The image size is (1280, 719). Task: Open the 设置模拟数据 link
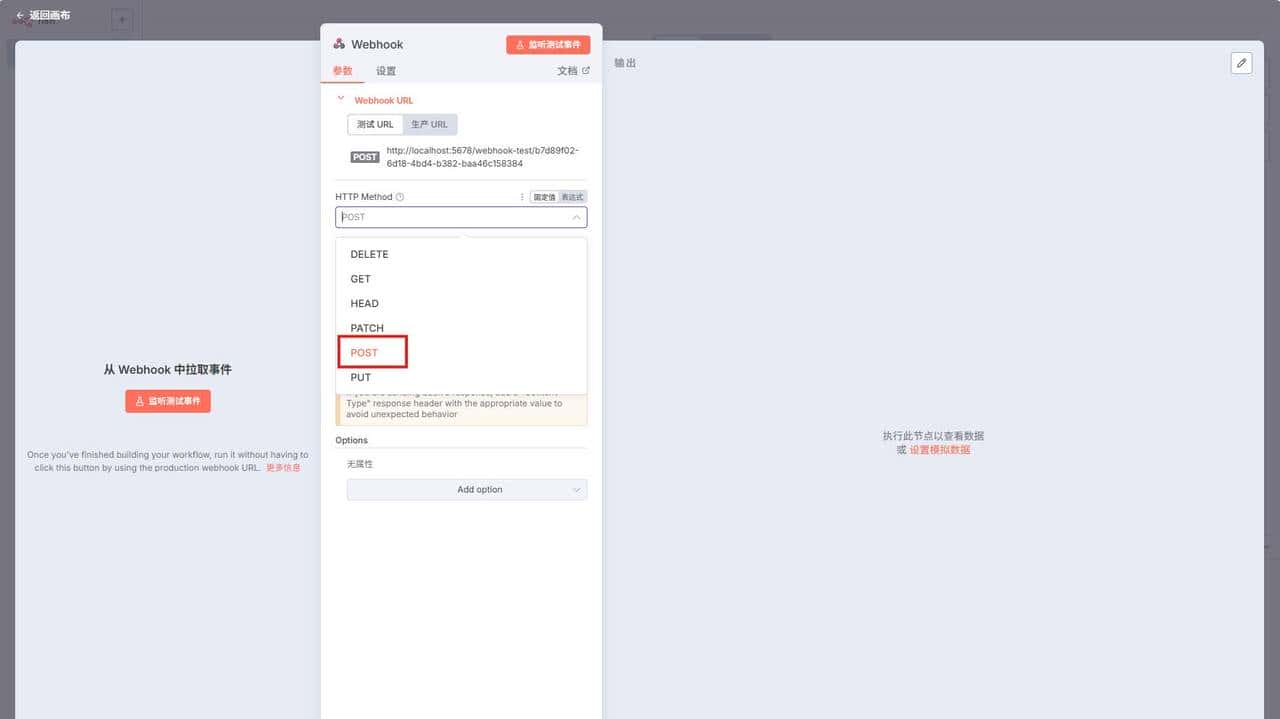pyautogui.click(x=940, y=450)
